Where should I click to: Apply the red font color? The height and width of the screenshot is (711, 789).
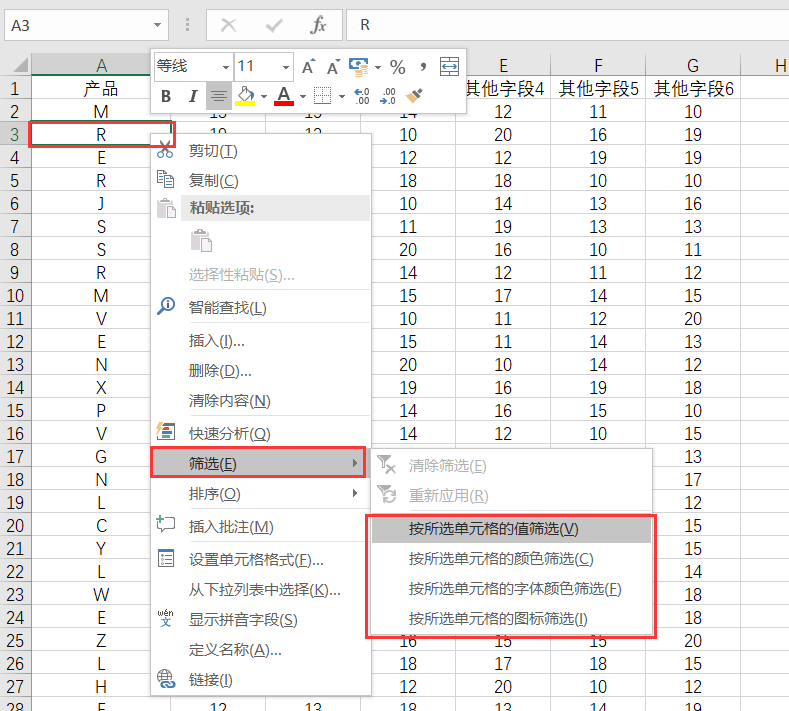284,96
